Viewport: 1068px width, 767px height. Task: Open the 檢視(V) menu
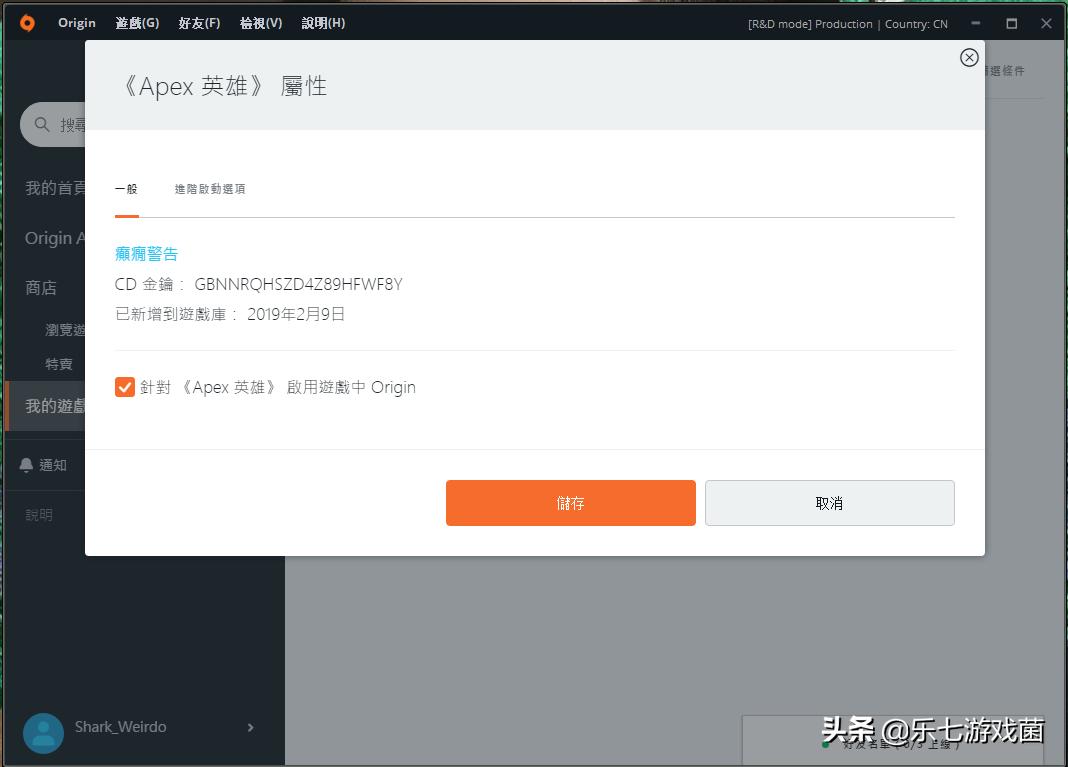coord(260,22)
